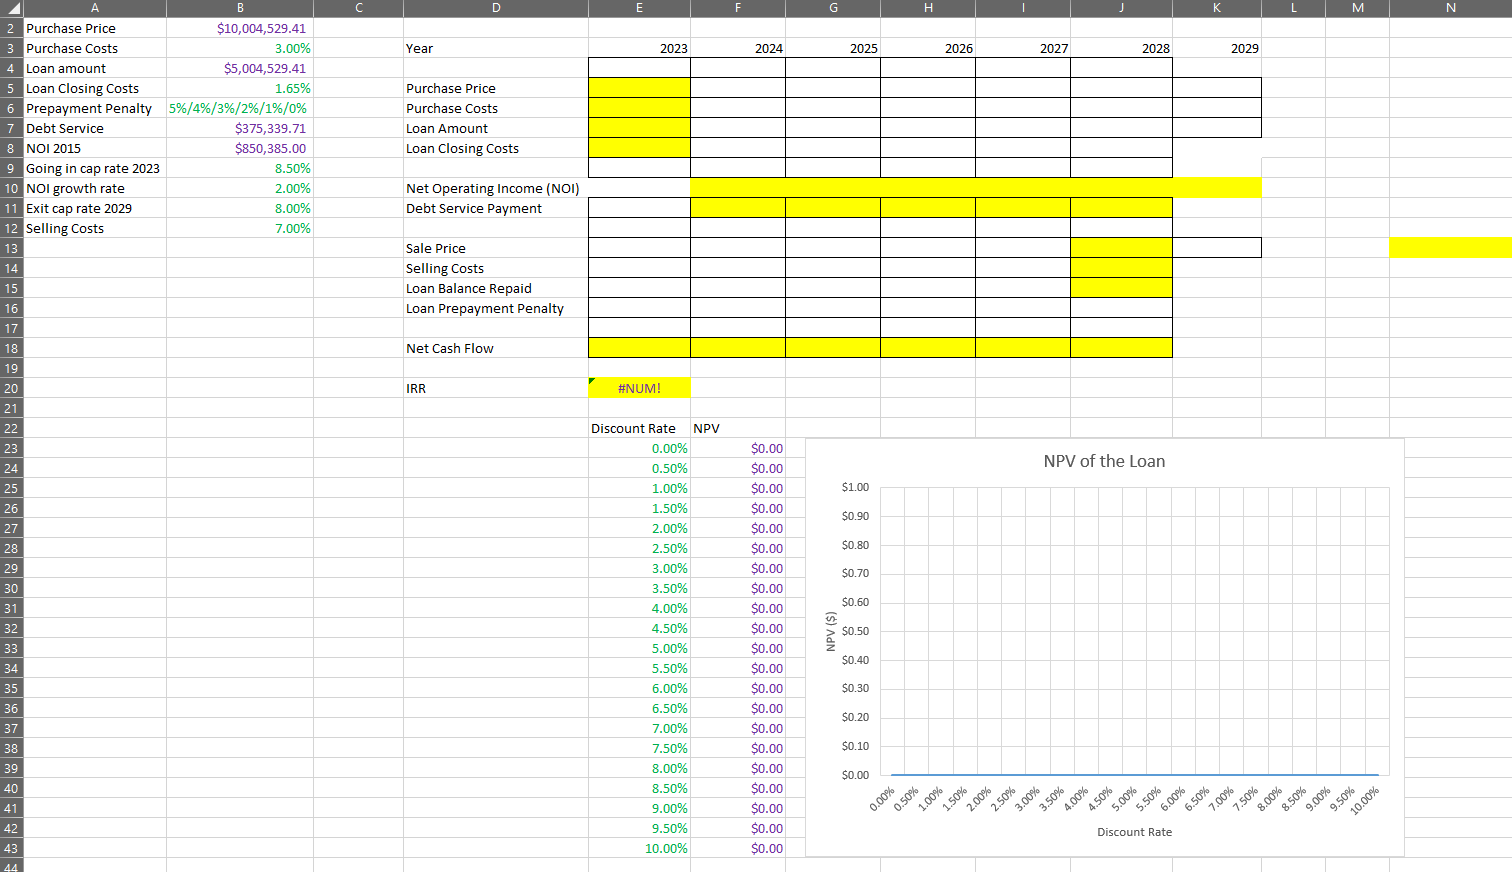
Task: Select the #NUM! error cell for IRR
Action: pyautogui.click(x=639, y=388)
